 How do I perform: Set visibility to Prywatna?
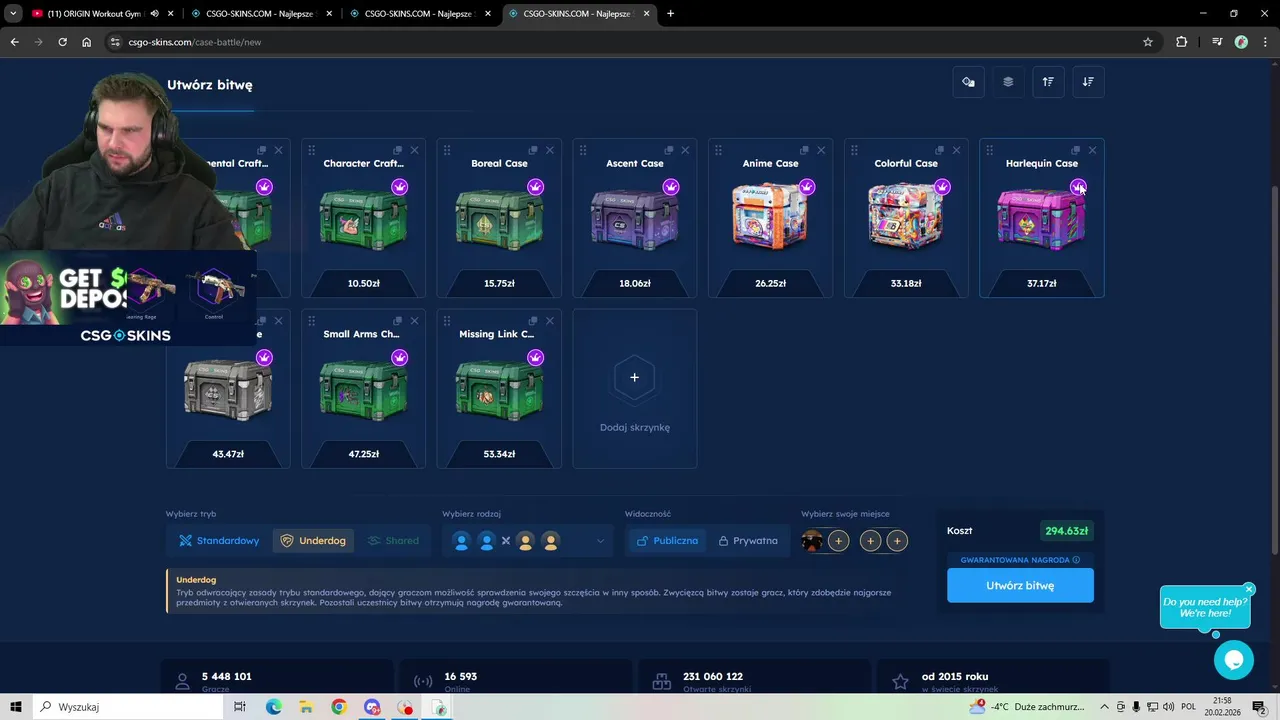[x=747, y=541]
